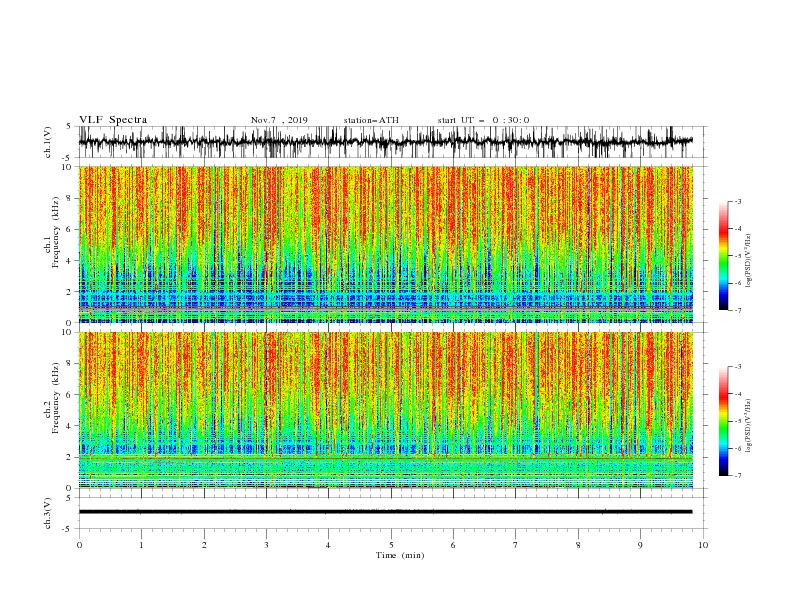The height and width of the screenshot is (612, 792).
Task: Click the "6" tick on the time axis
Action: point(453,545)
